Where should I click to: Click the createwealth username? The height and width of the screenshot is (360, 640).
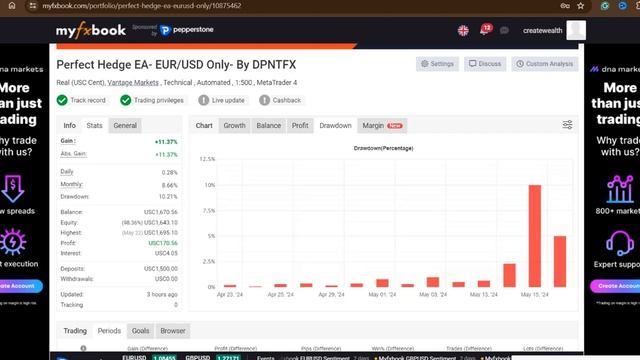tap(542, 31)
